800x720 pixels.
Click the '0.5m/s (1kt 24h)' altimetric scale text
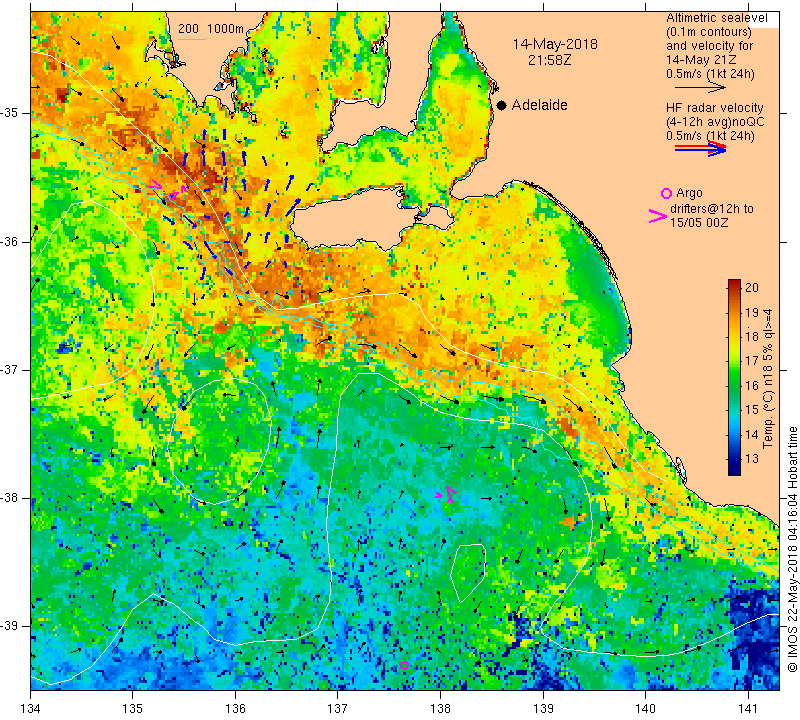(710, 74)
